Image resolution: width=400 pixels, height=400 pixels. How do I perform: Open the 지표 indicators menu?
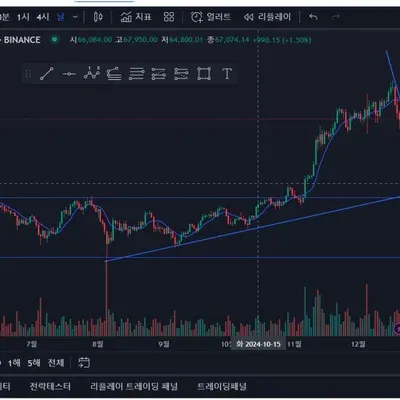[136, 17]
